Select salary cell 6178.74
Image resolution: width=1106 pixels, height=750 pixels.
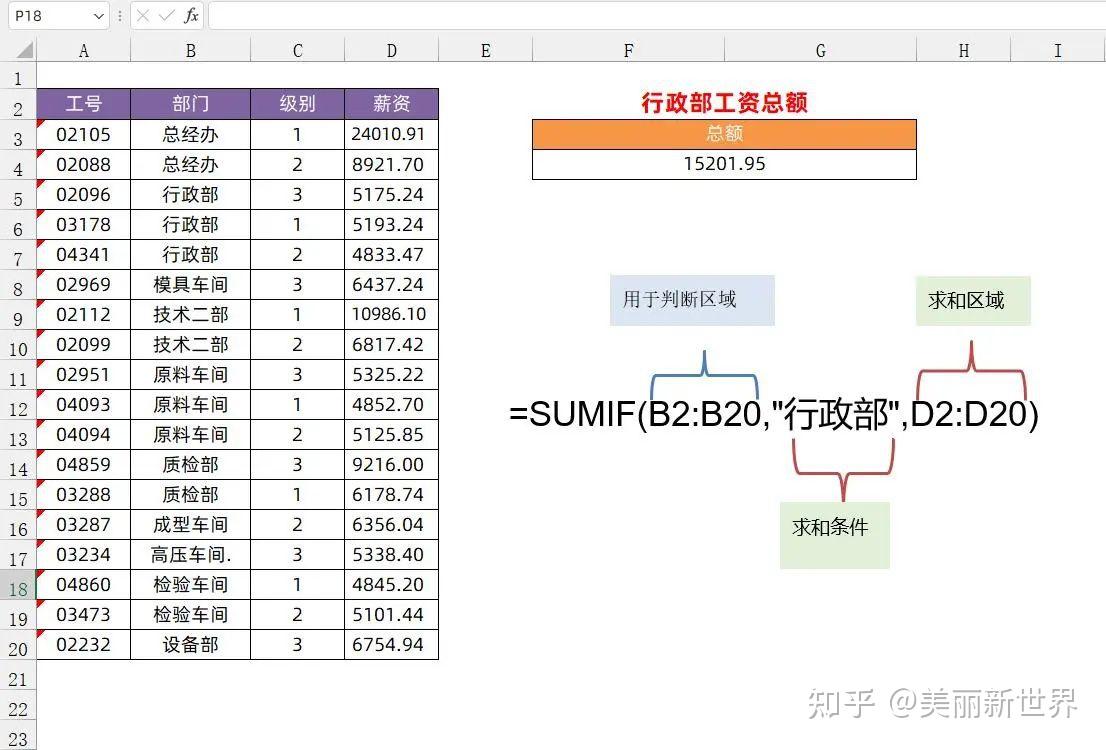point(391,495)
